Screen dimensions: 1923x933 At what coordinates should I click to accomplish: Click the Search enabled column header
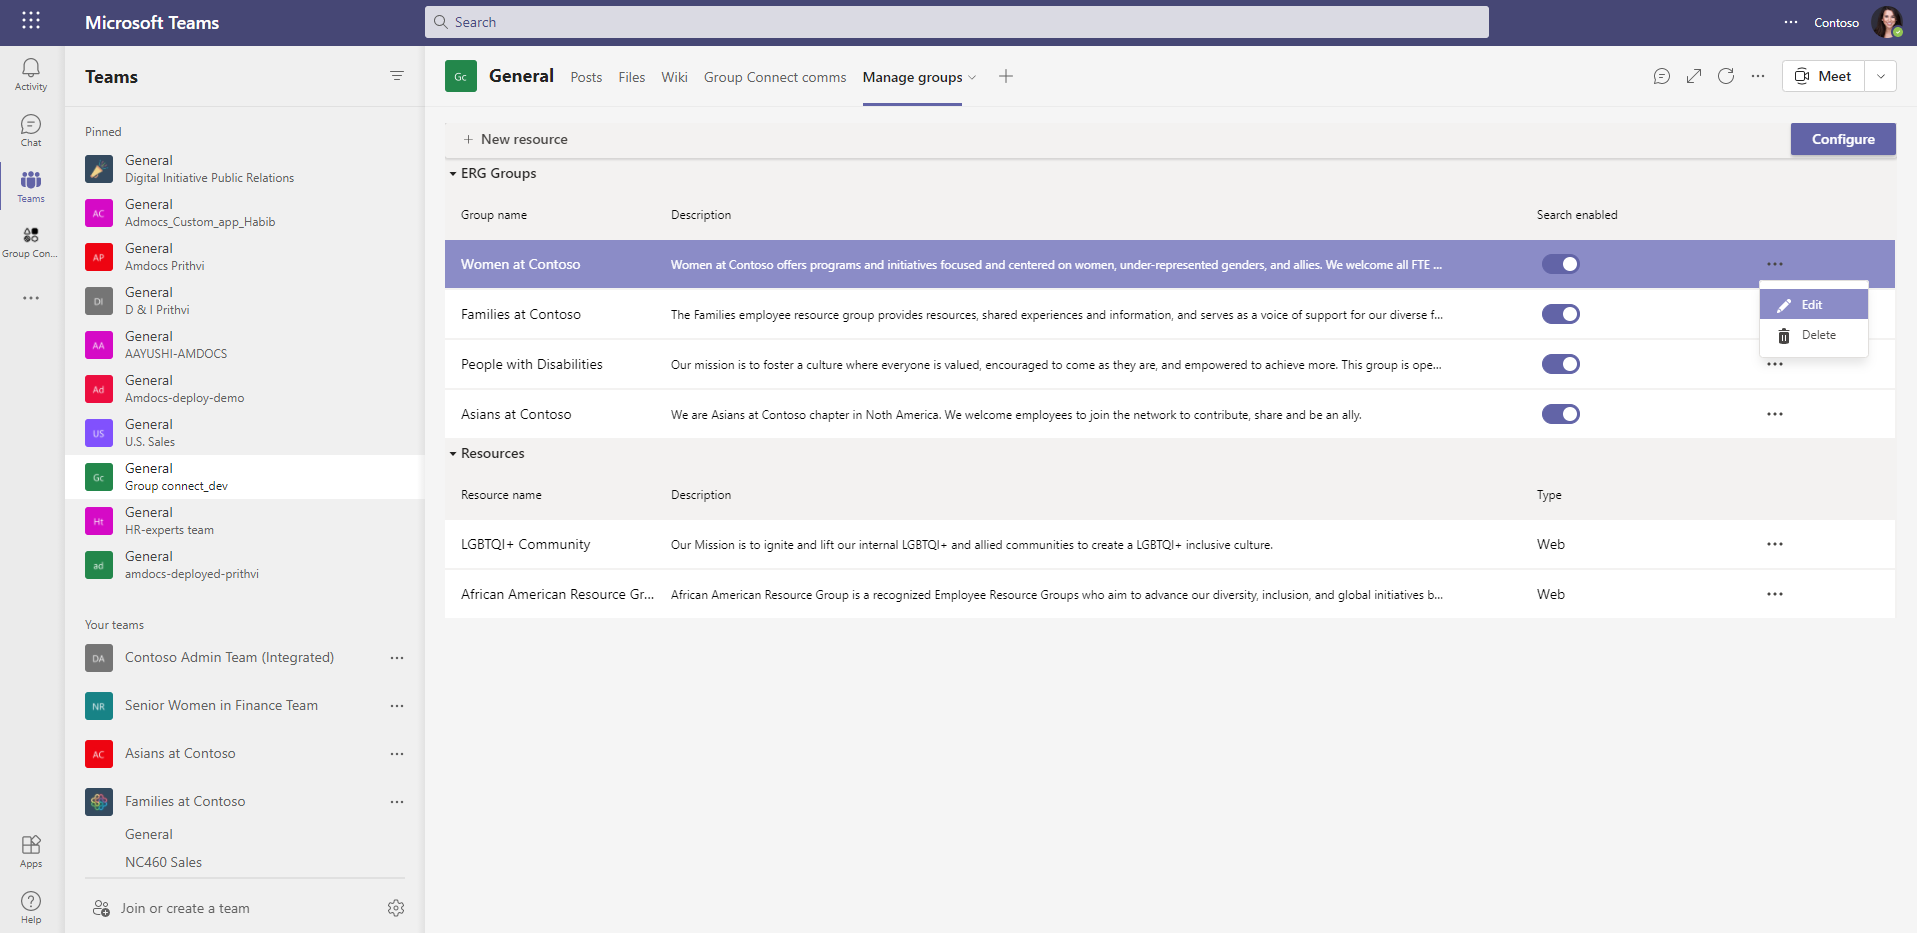[x=1577, y=215]
